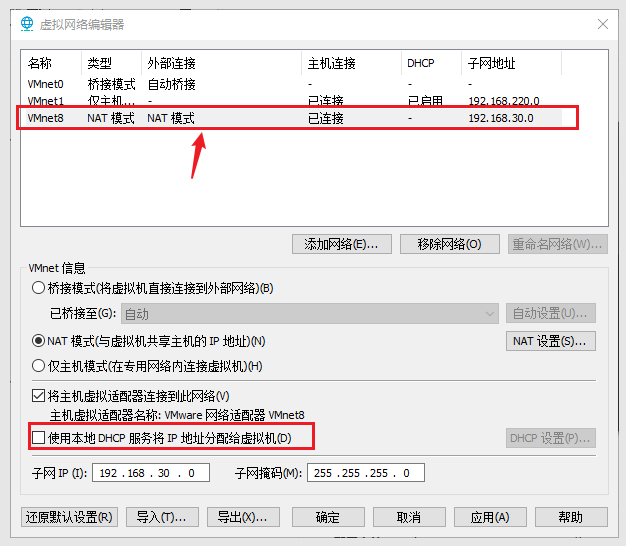Open 帮助 button
626x546 pixels.
[571, 517]
